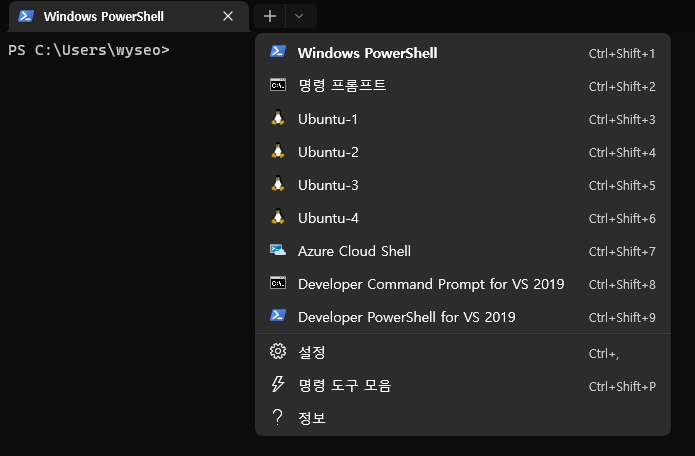The image size is (695, 456).
Task: Open Developer PowerShell for VS 2019
Action: click(463, 317)
